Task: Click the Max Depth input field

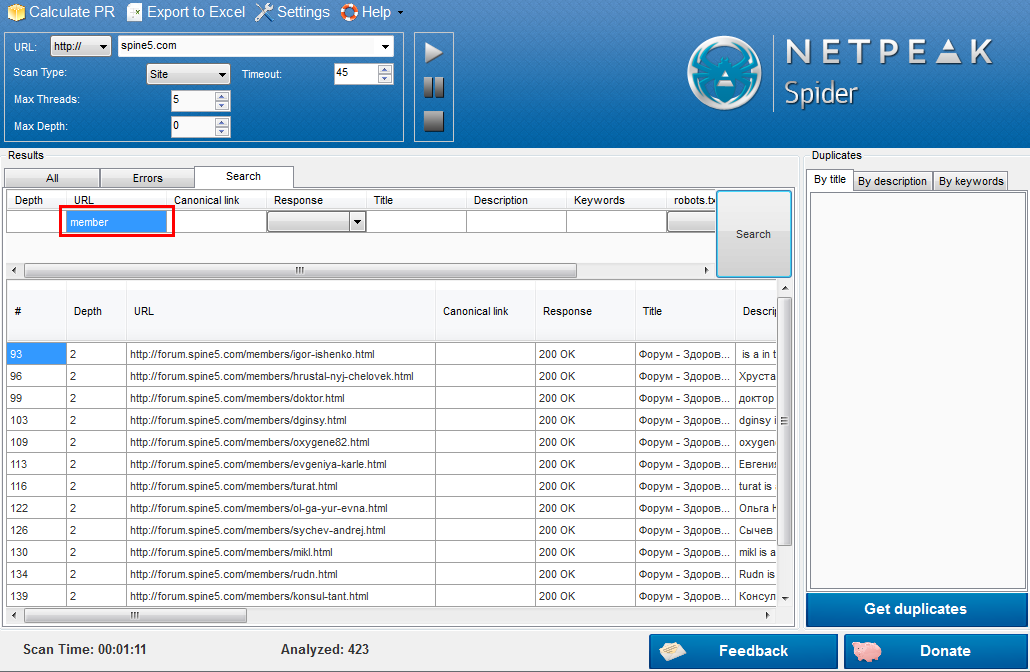Action: pyautogui.click(x=193, y=127)
